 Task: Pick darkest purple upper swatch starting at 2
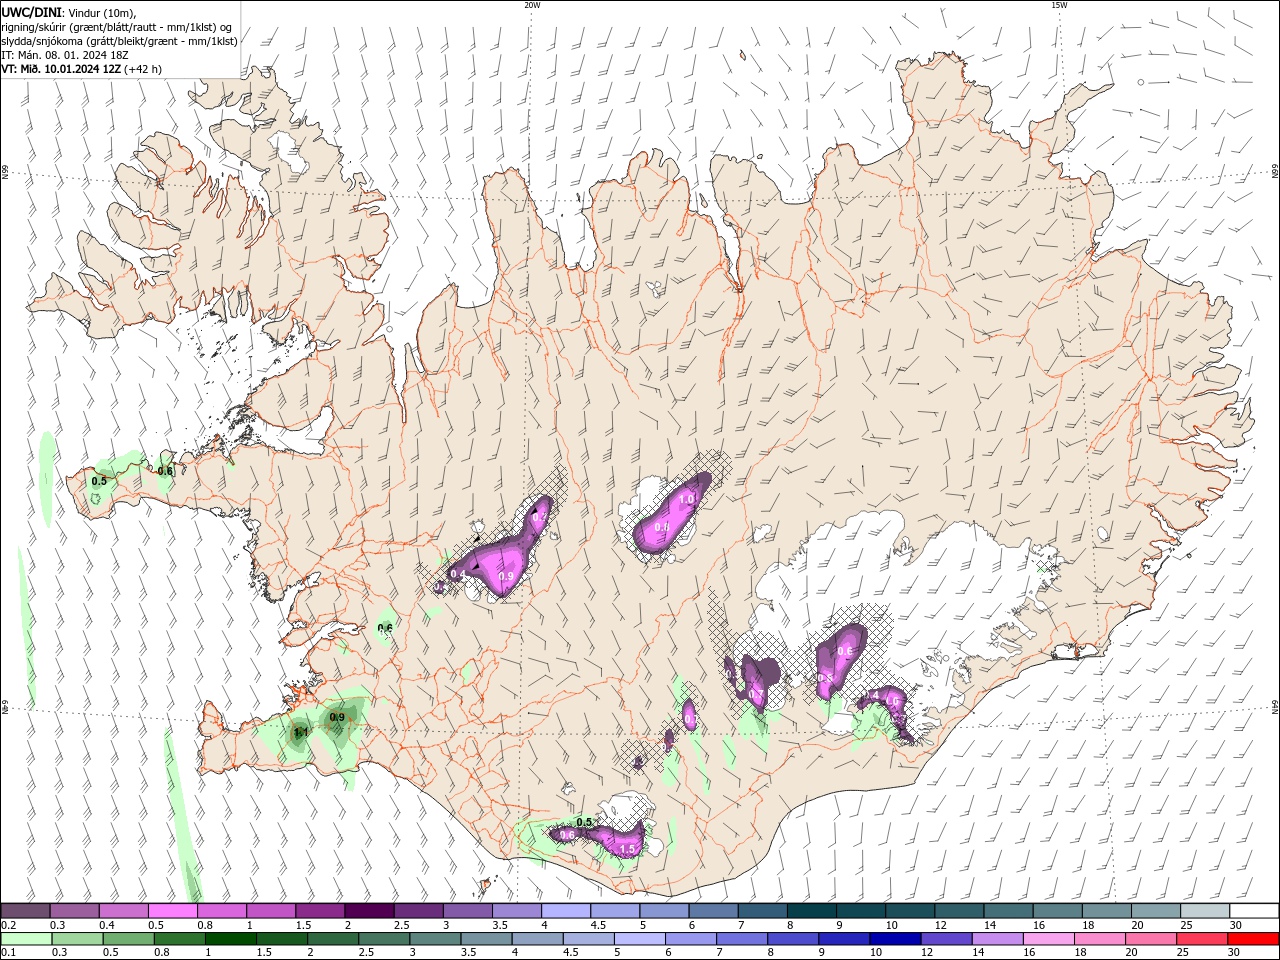click(x=369, y=911)
